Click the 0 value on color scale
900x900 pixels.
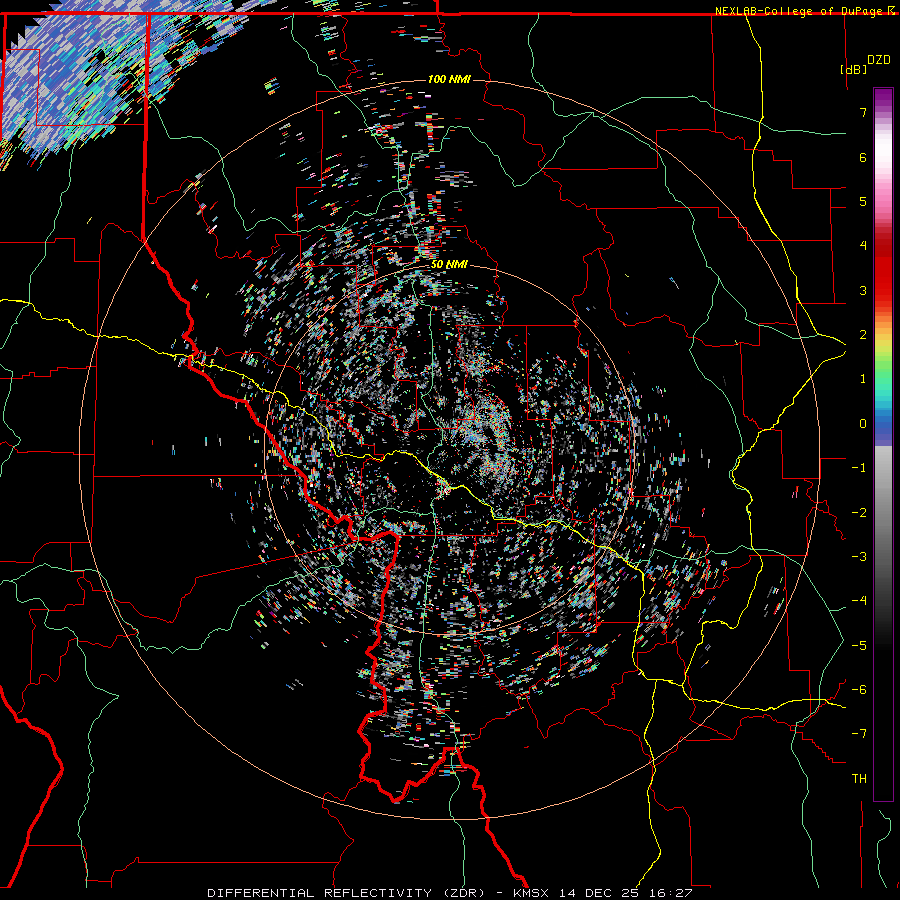tap(863, 424)
